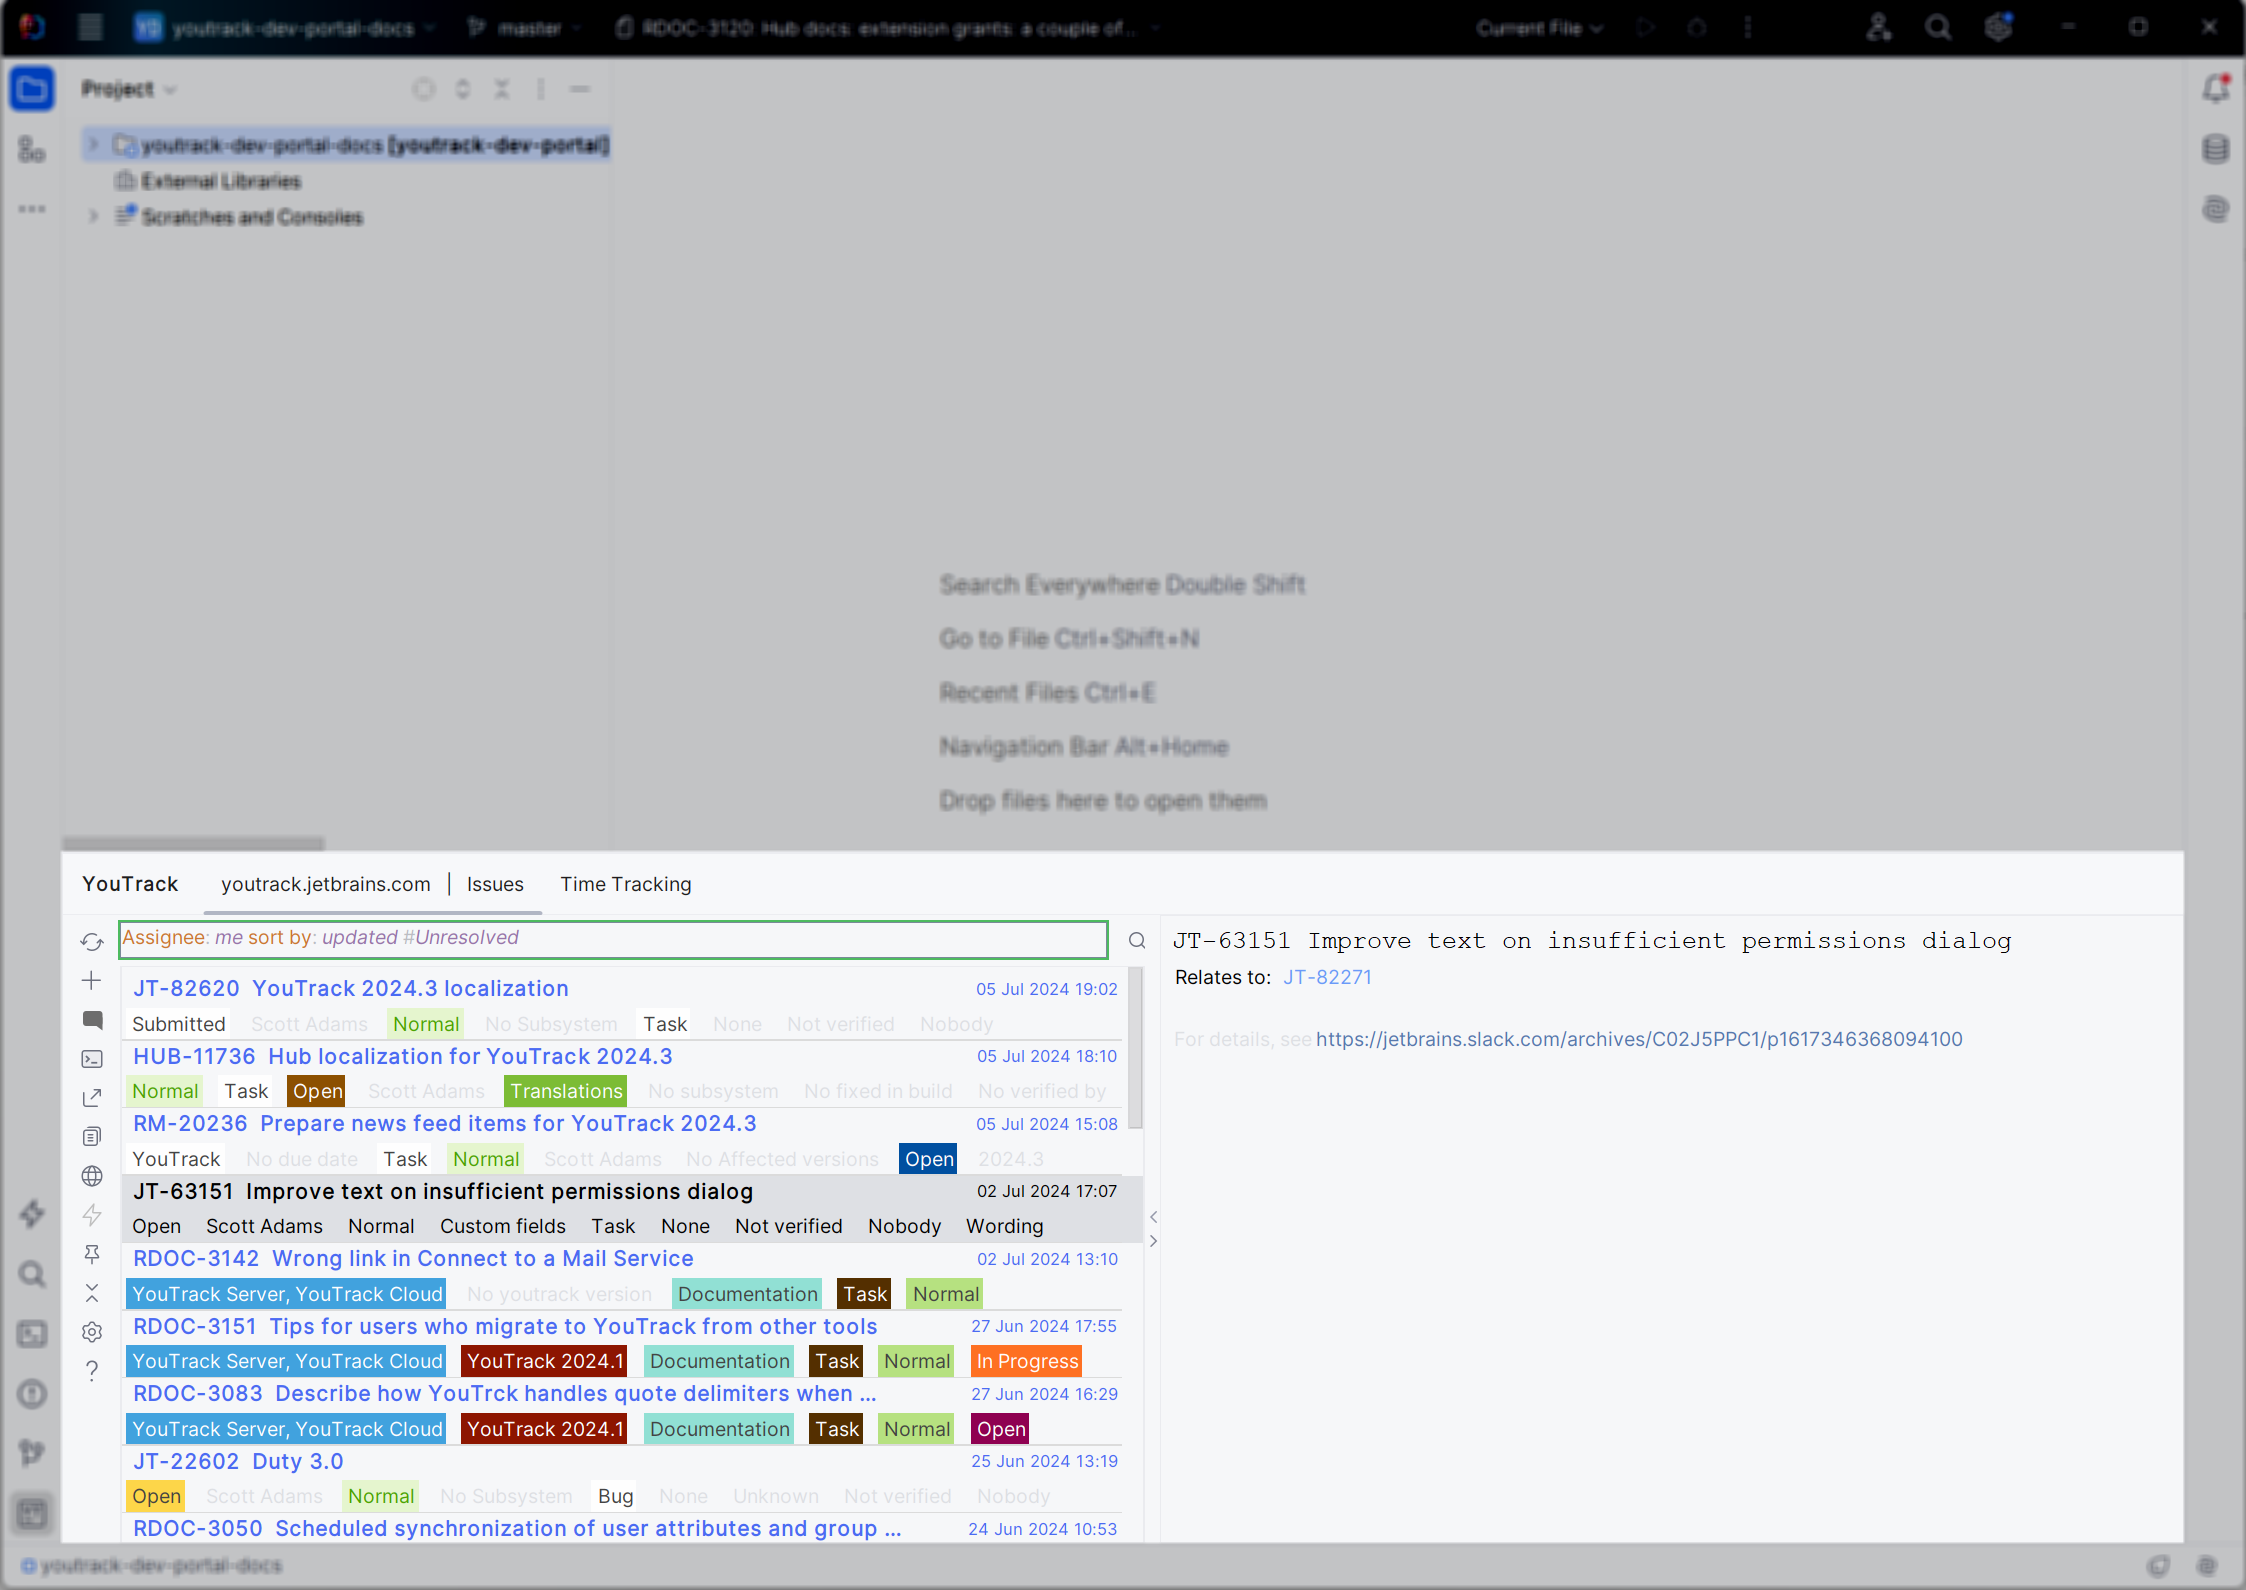
Task: Open the selected issue in browser
Action: click(92, 1096)
